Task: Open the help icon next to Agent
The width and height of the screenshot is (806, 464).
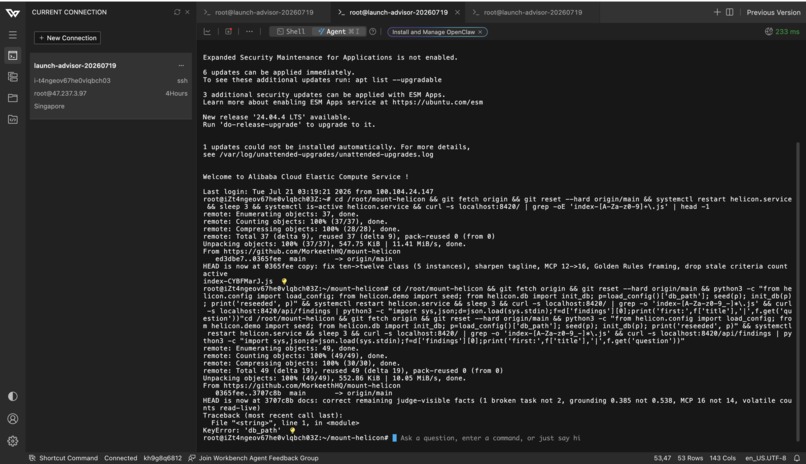Action: point(373,31)
